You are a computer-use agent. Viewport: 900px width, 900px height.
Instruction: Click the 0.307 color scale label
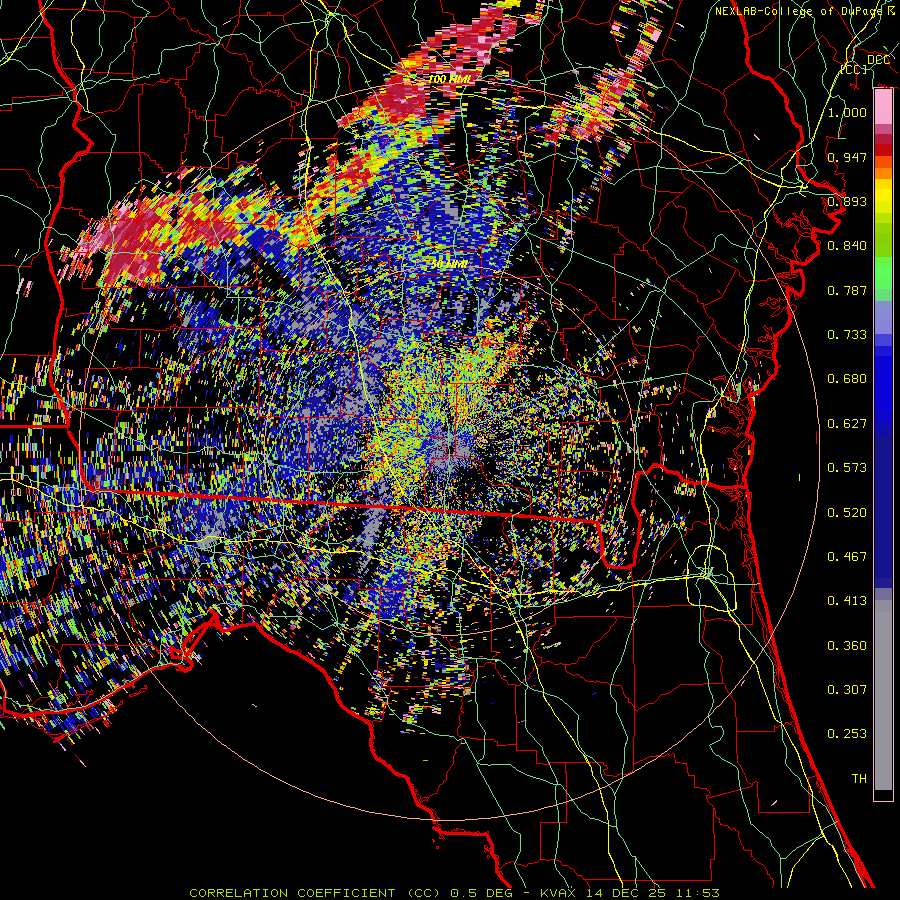click(847, 690)
